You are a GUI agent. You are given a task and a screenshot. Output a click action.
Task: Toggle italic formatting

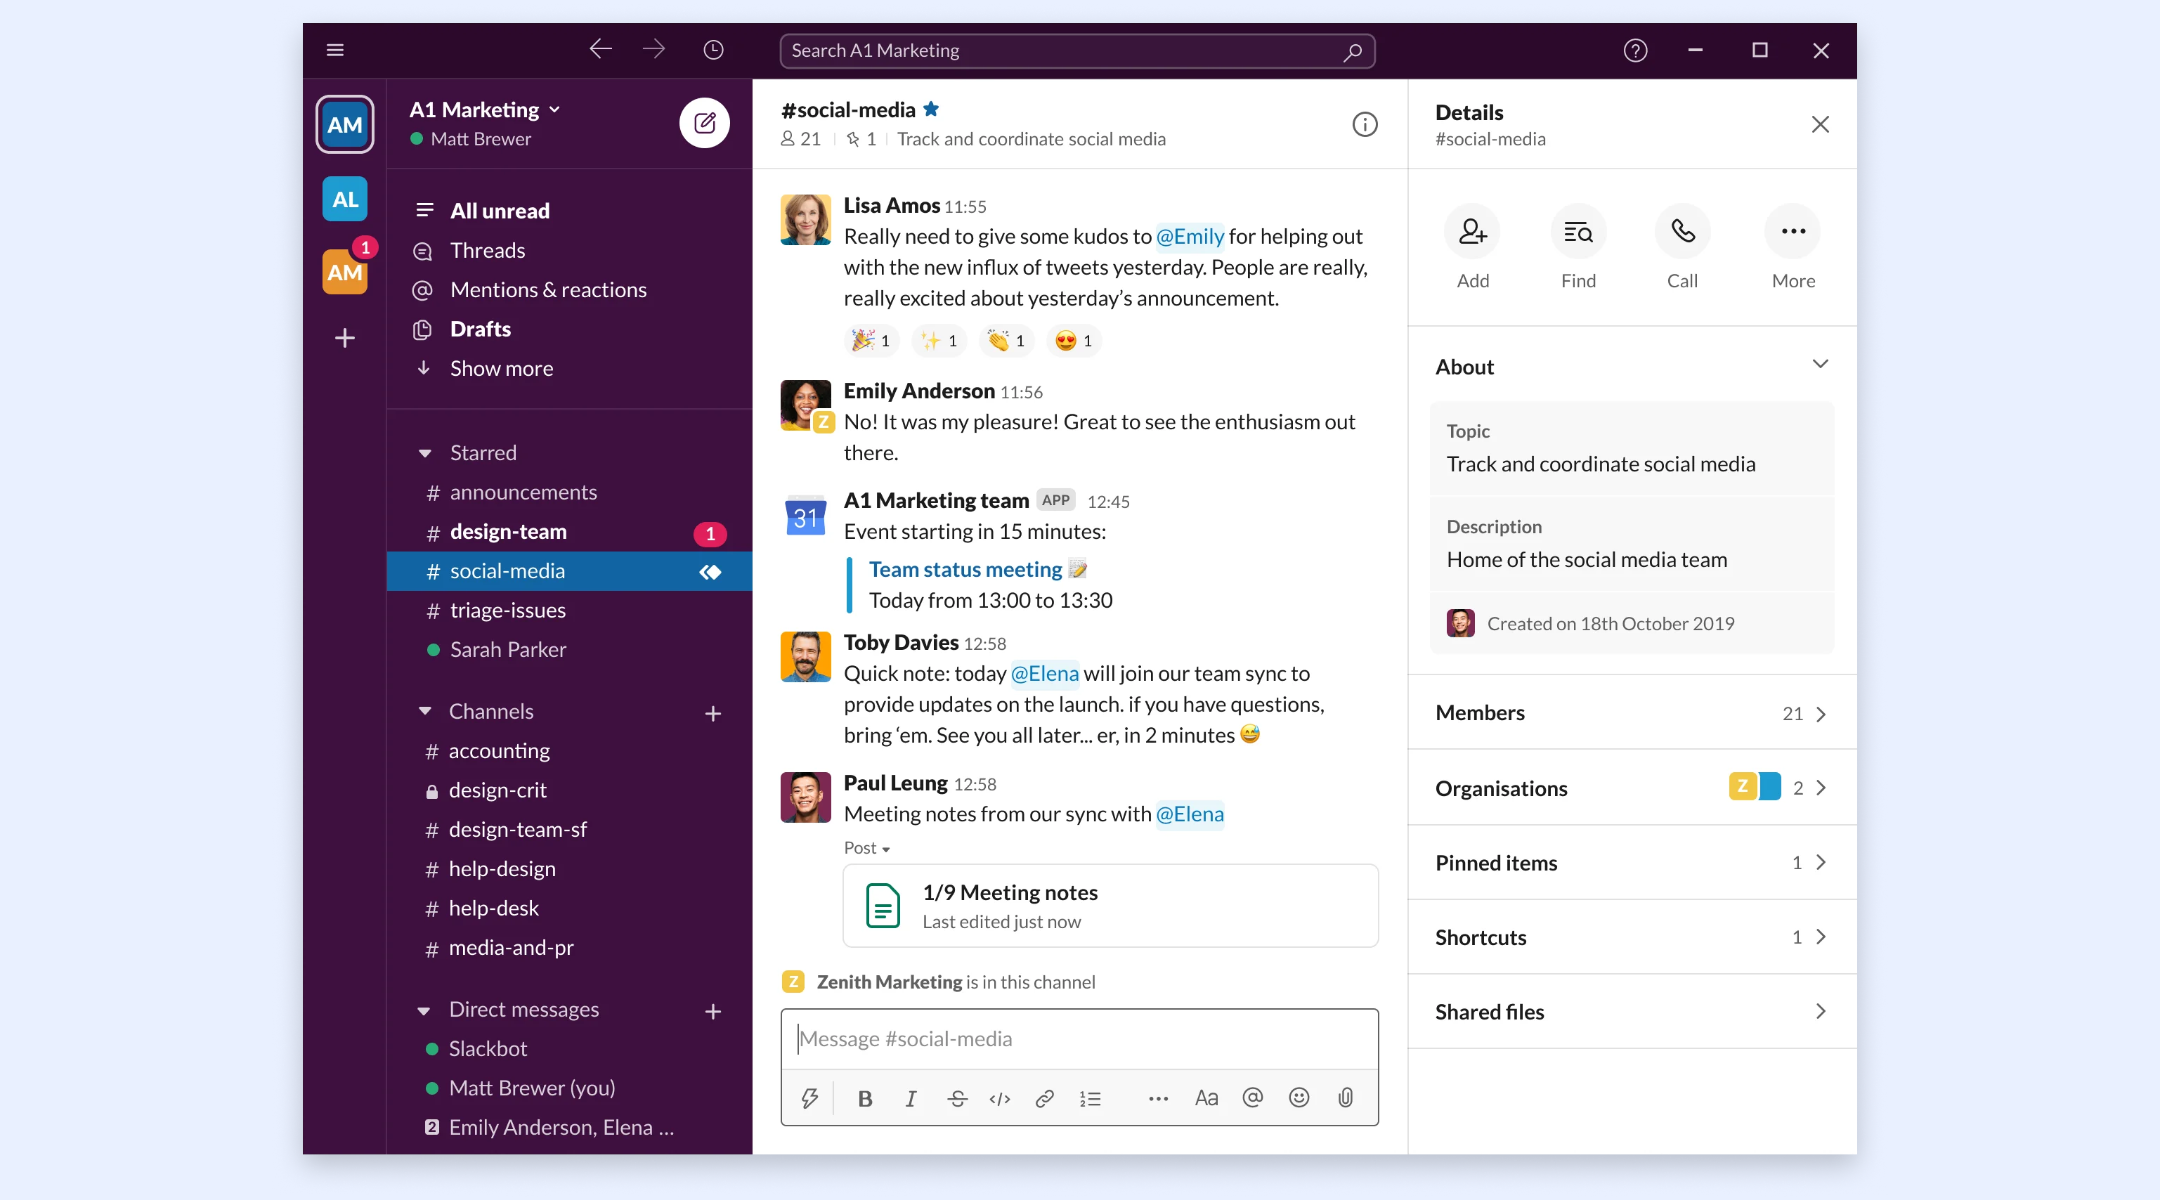[x=911, y=1099]
